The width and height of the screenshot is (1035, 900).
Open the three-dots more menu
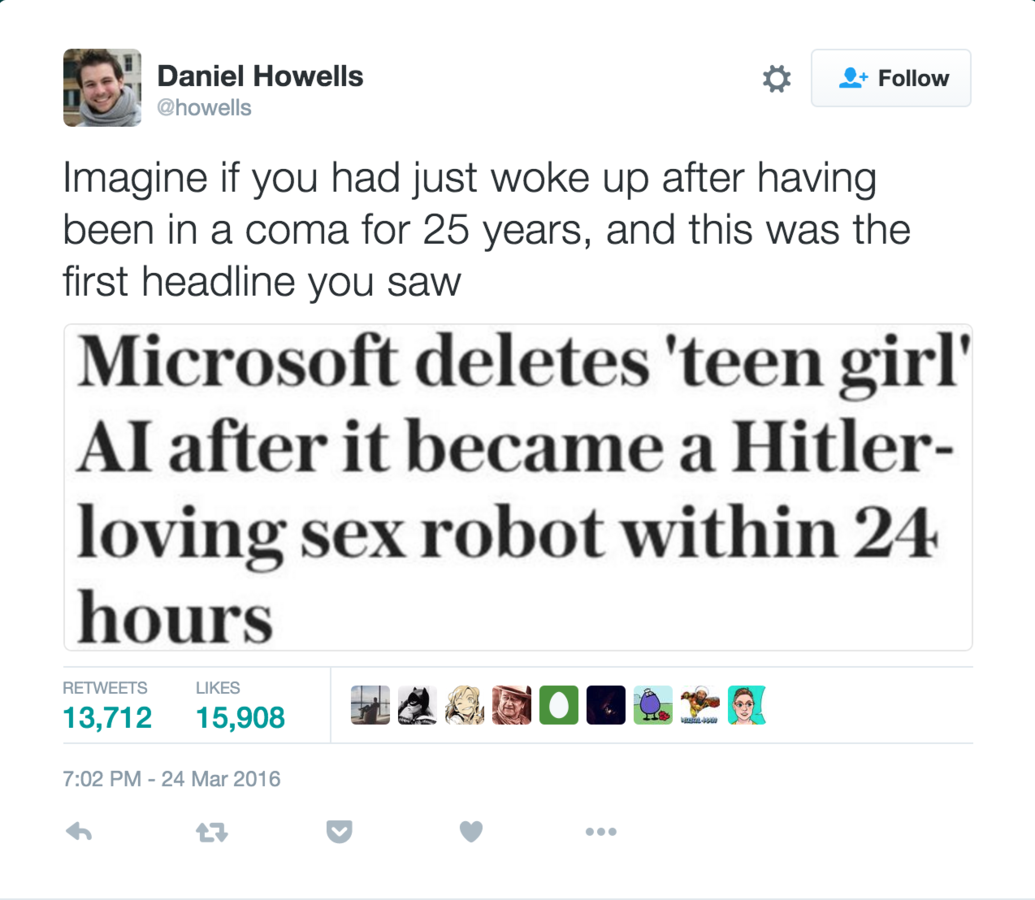(x=601, y=831)
